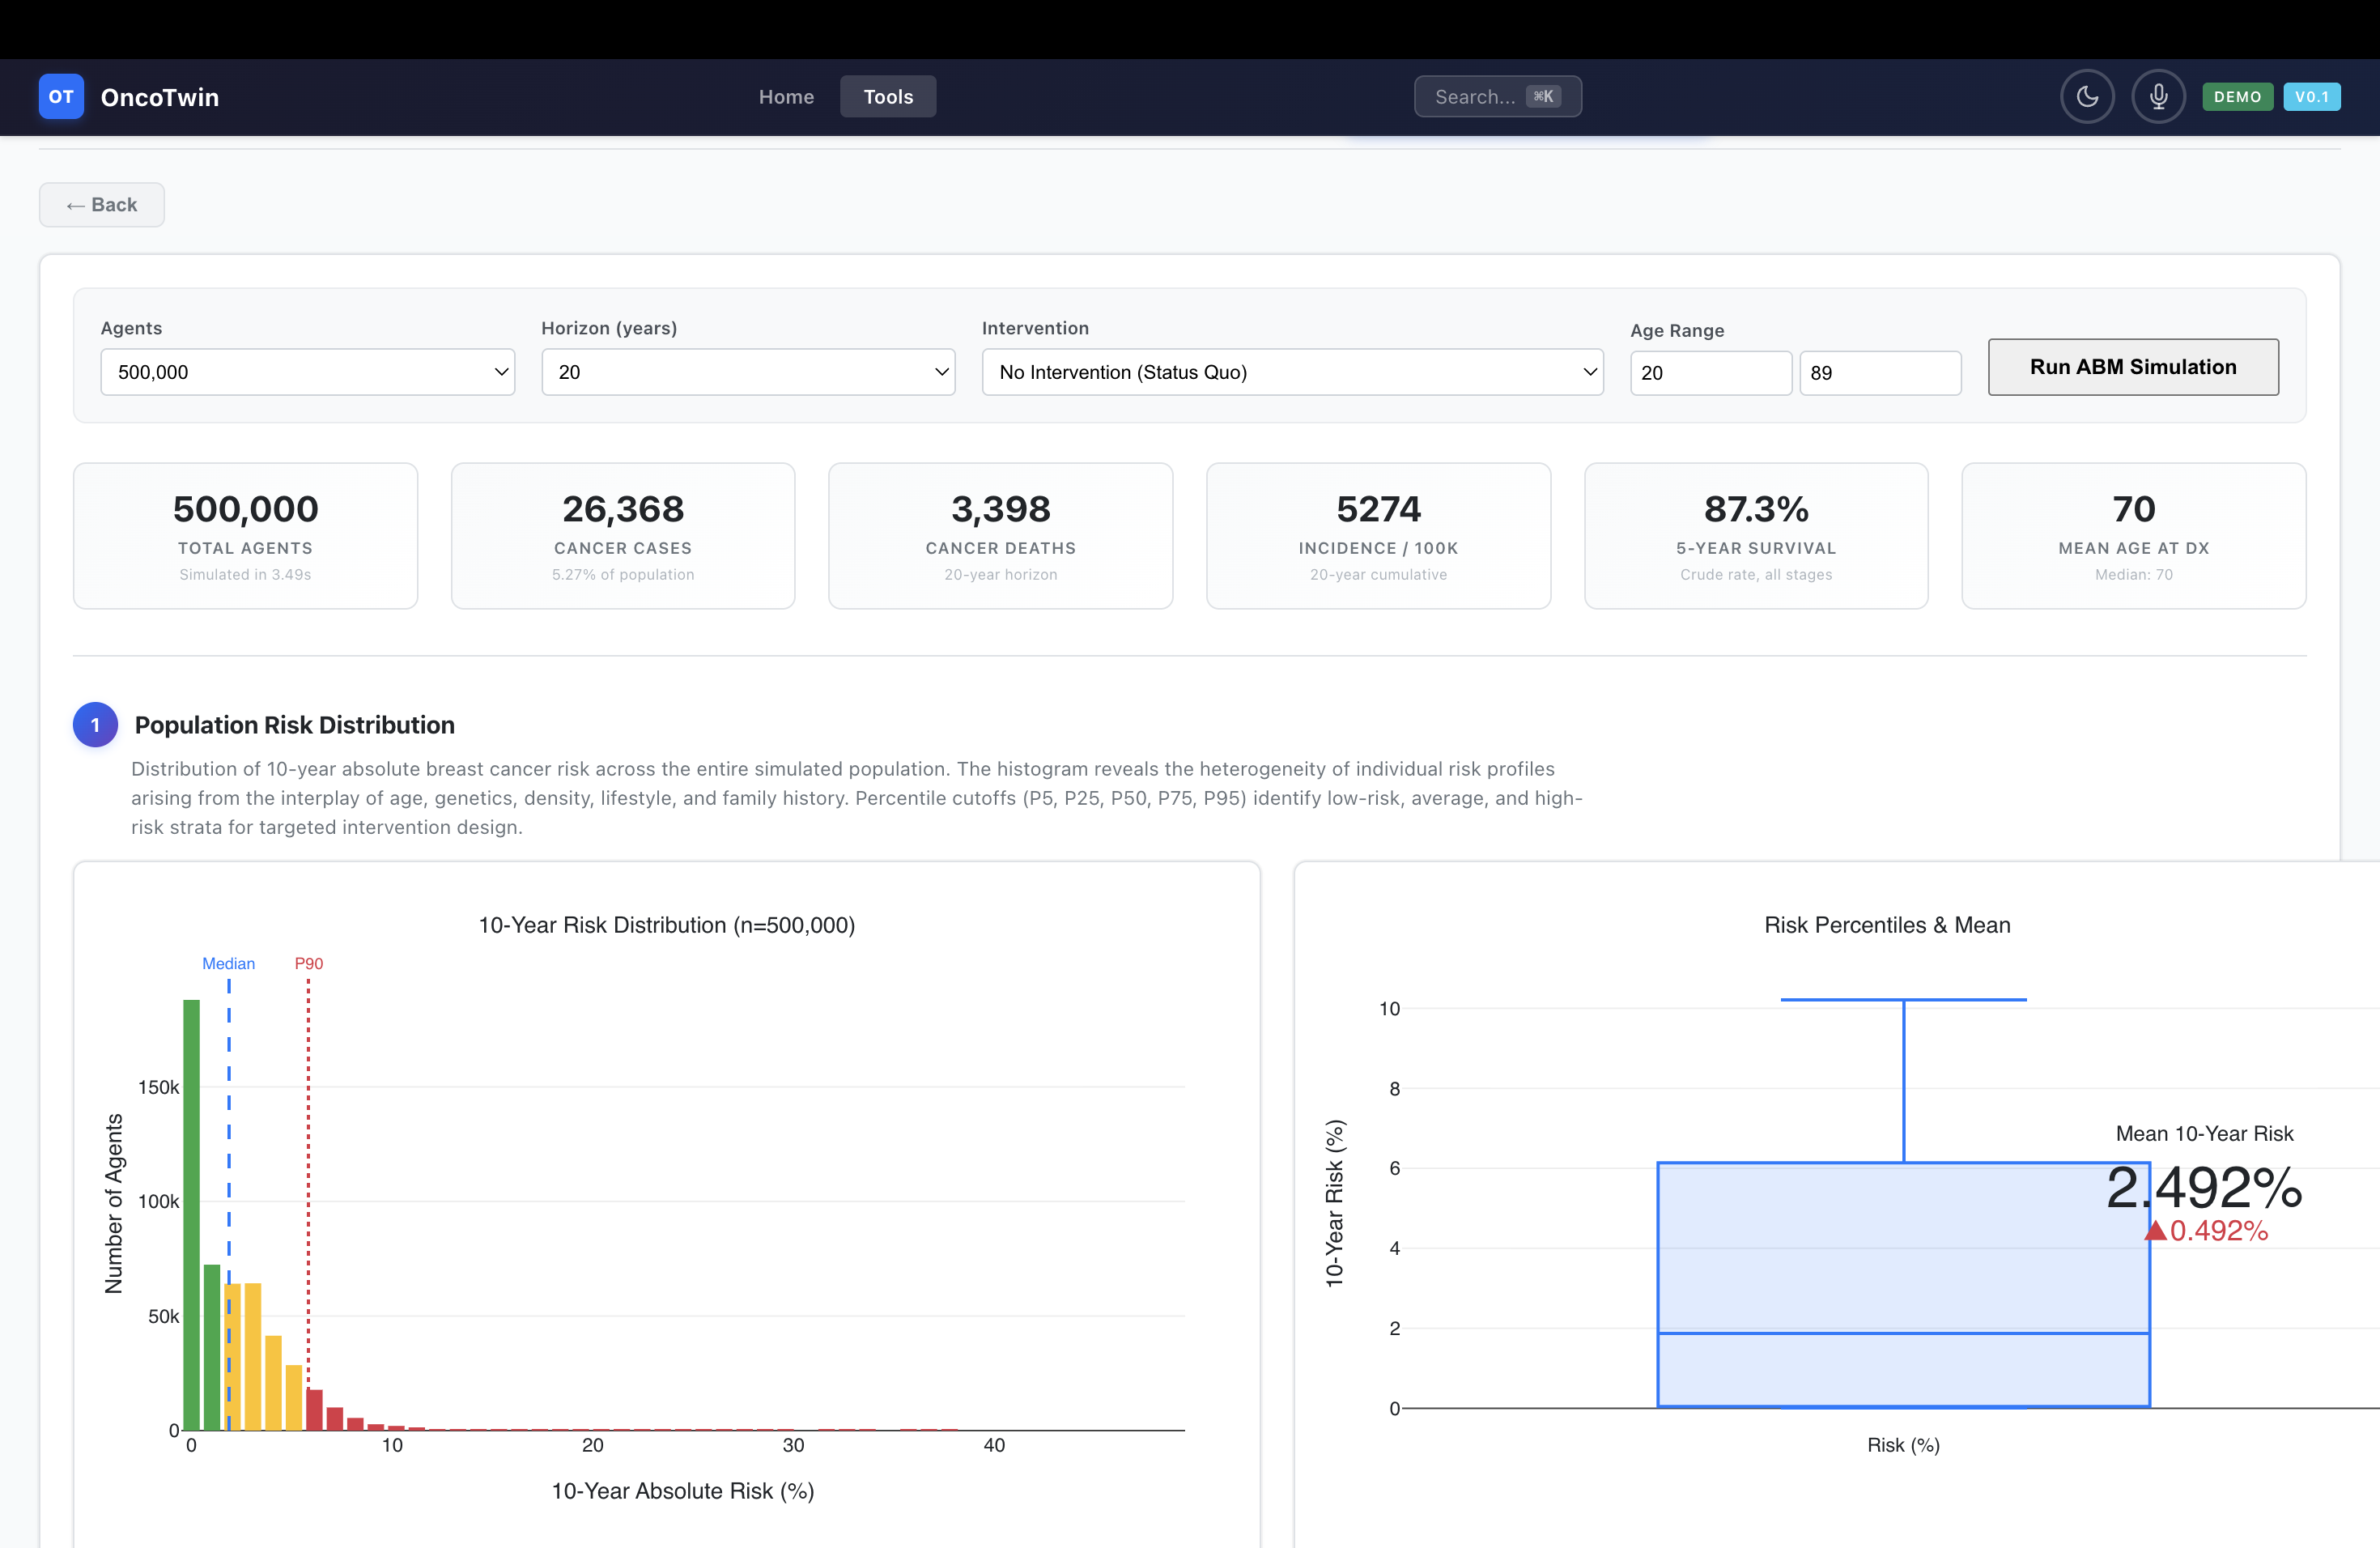Go to the Home tab
The width and height of the screenshot is (2380, 1548).
coord(786,97)
